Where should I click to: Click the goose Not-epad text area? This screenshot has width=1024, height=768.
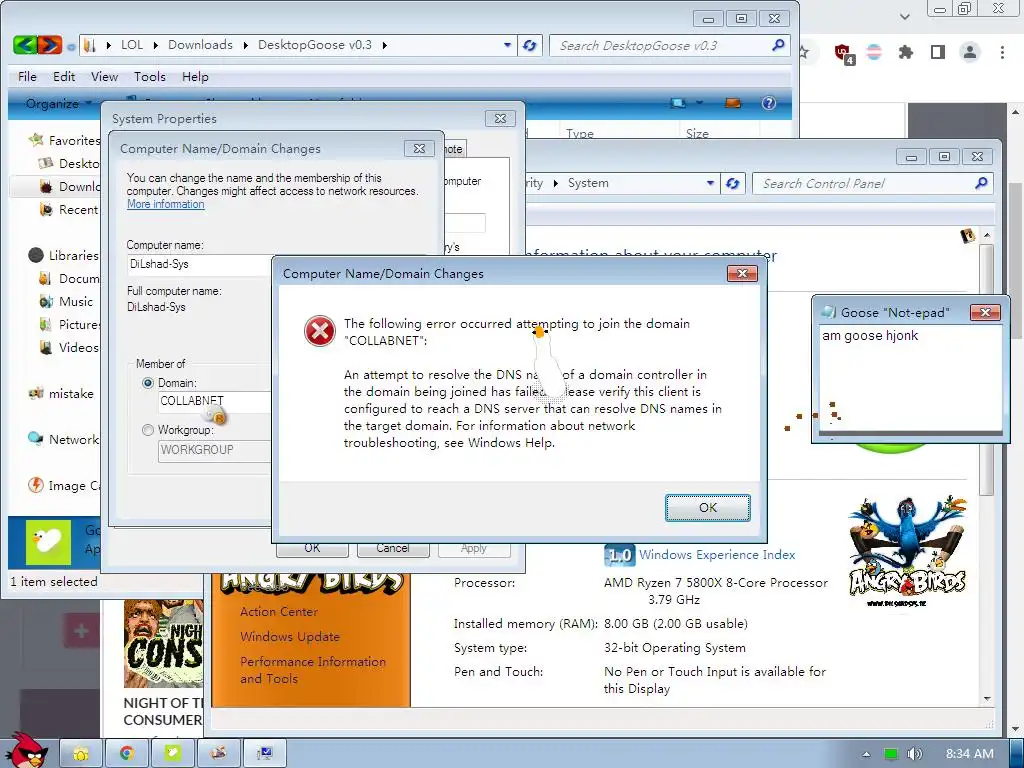coord(910,377)
